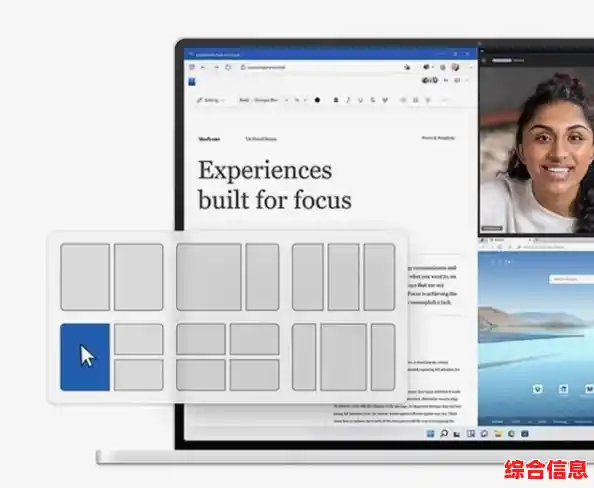Choose left zone of the equal two-column snap layout
The height and width of the screenshot is (488, 594).
(85, 277)
